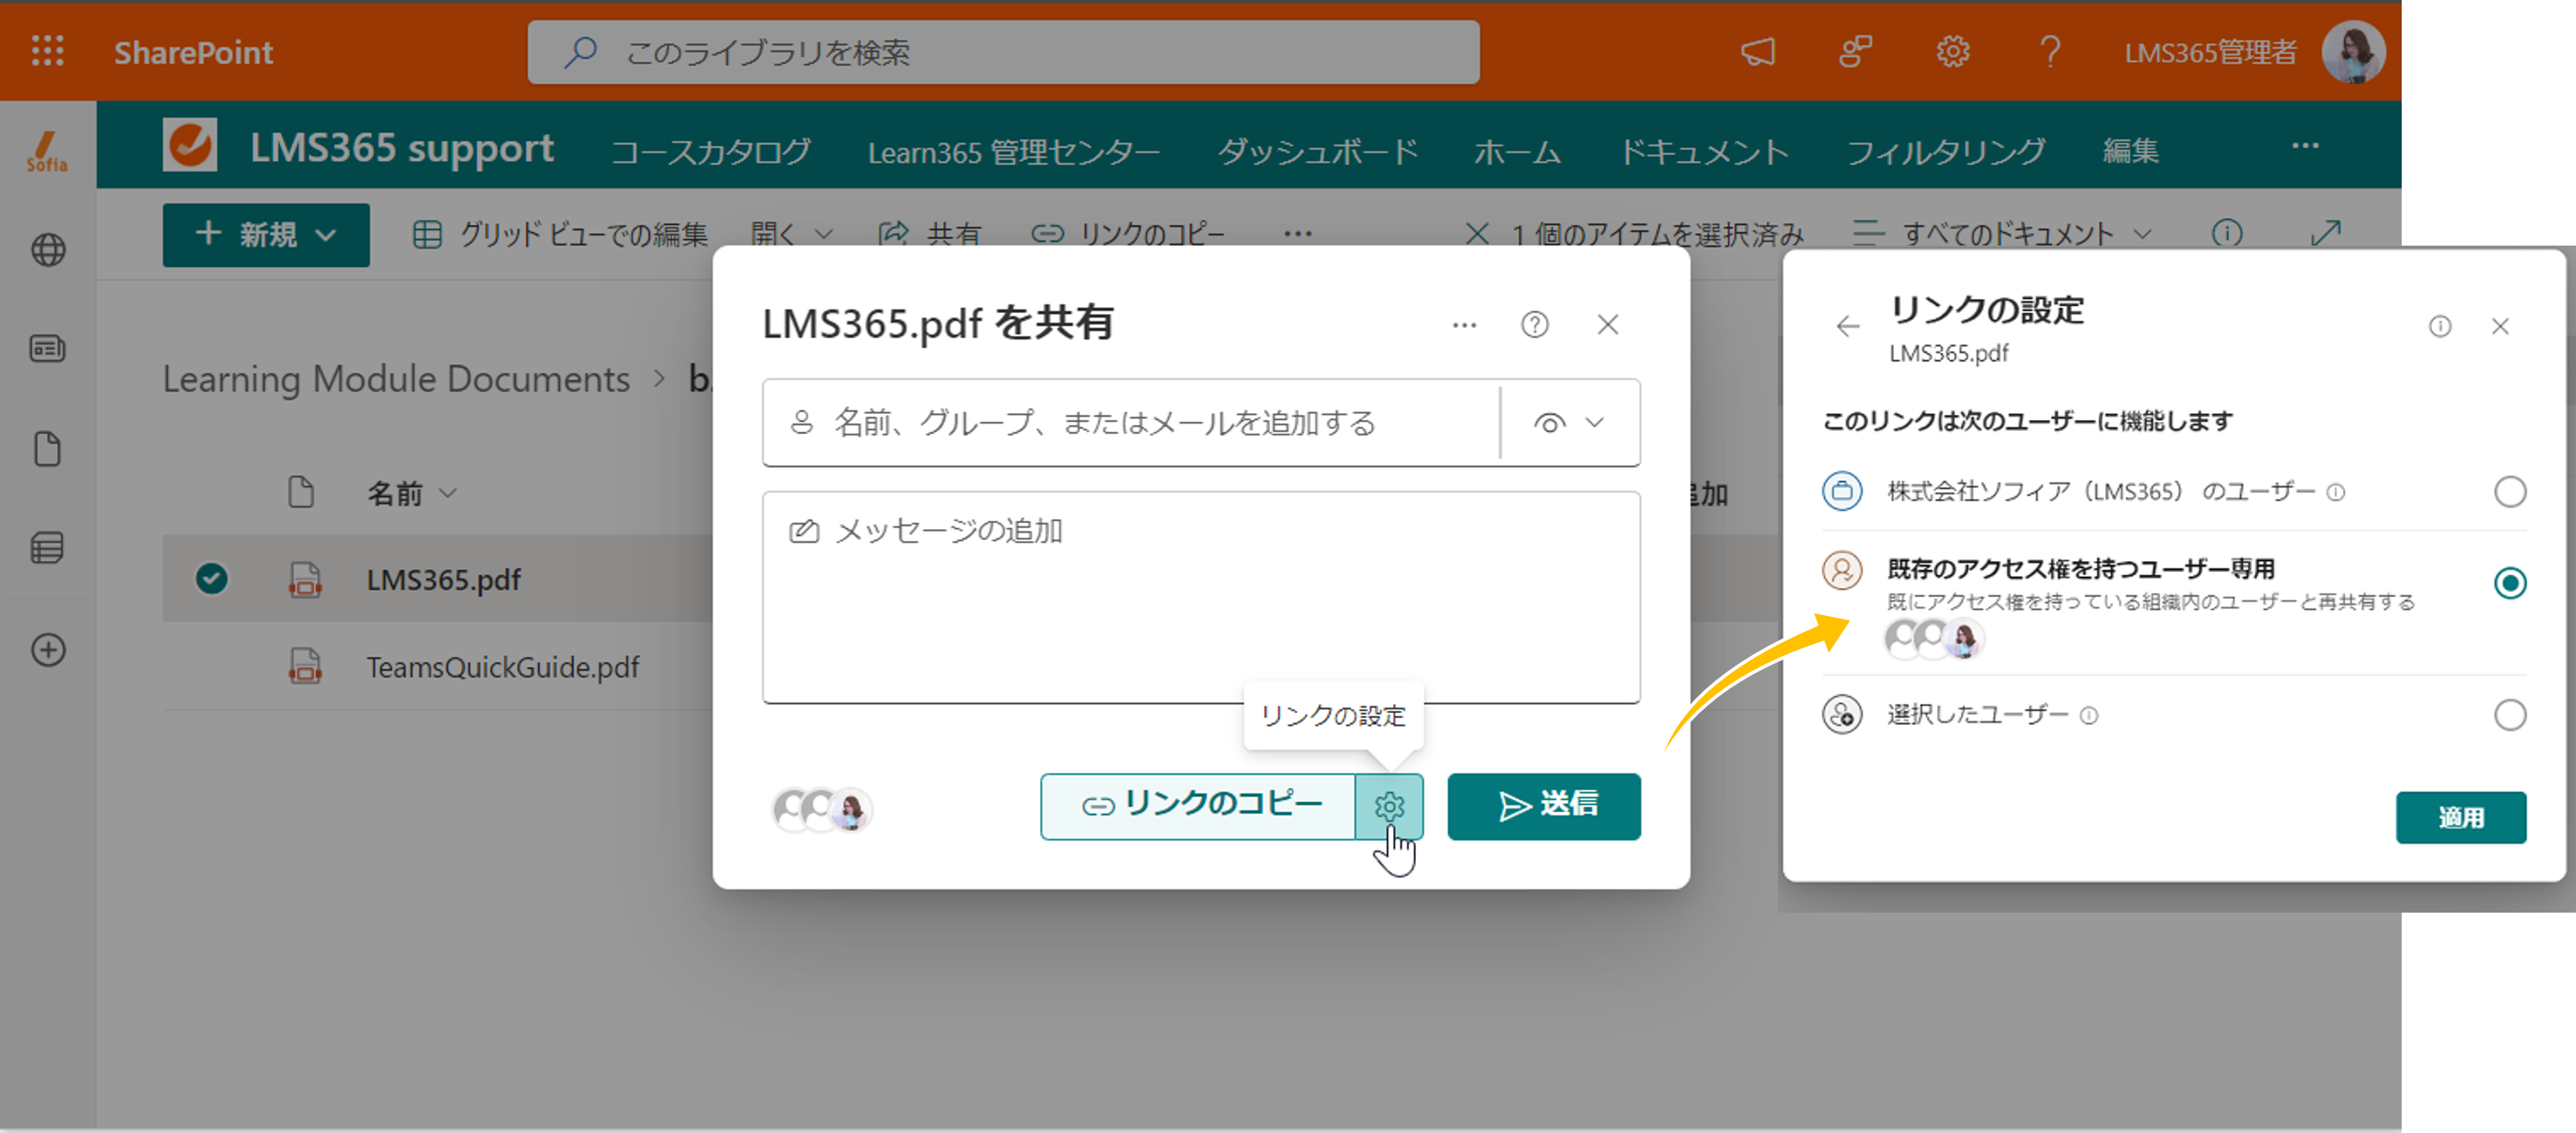Viewport: 2576px width, 1133px height.
Task: Click the avatars under 既存のアクセス権を持つユーザー専用
Action: (x=1933, y=638)
